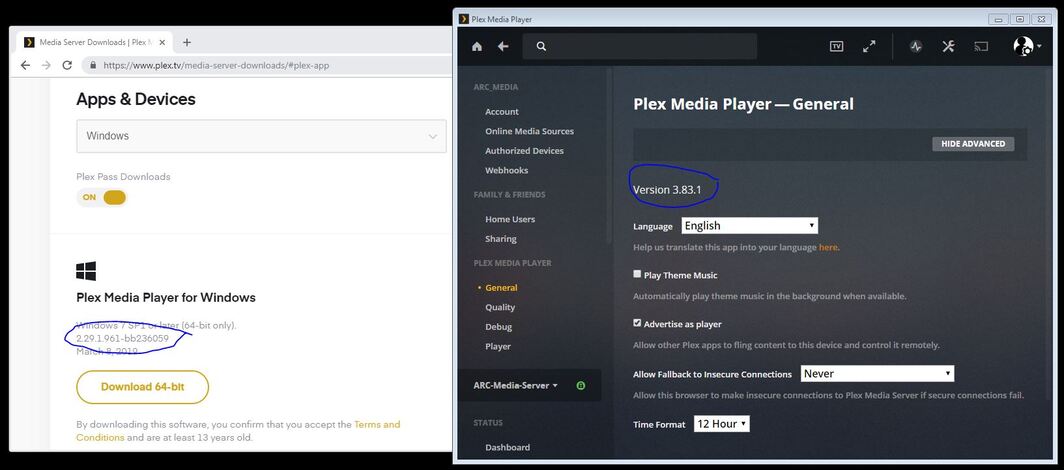Image resolution: width=1064 pixels, height=470 pixels.
Task: Click the Version 3.83.1 text
Action: (x=667, y=191)
